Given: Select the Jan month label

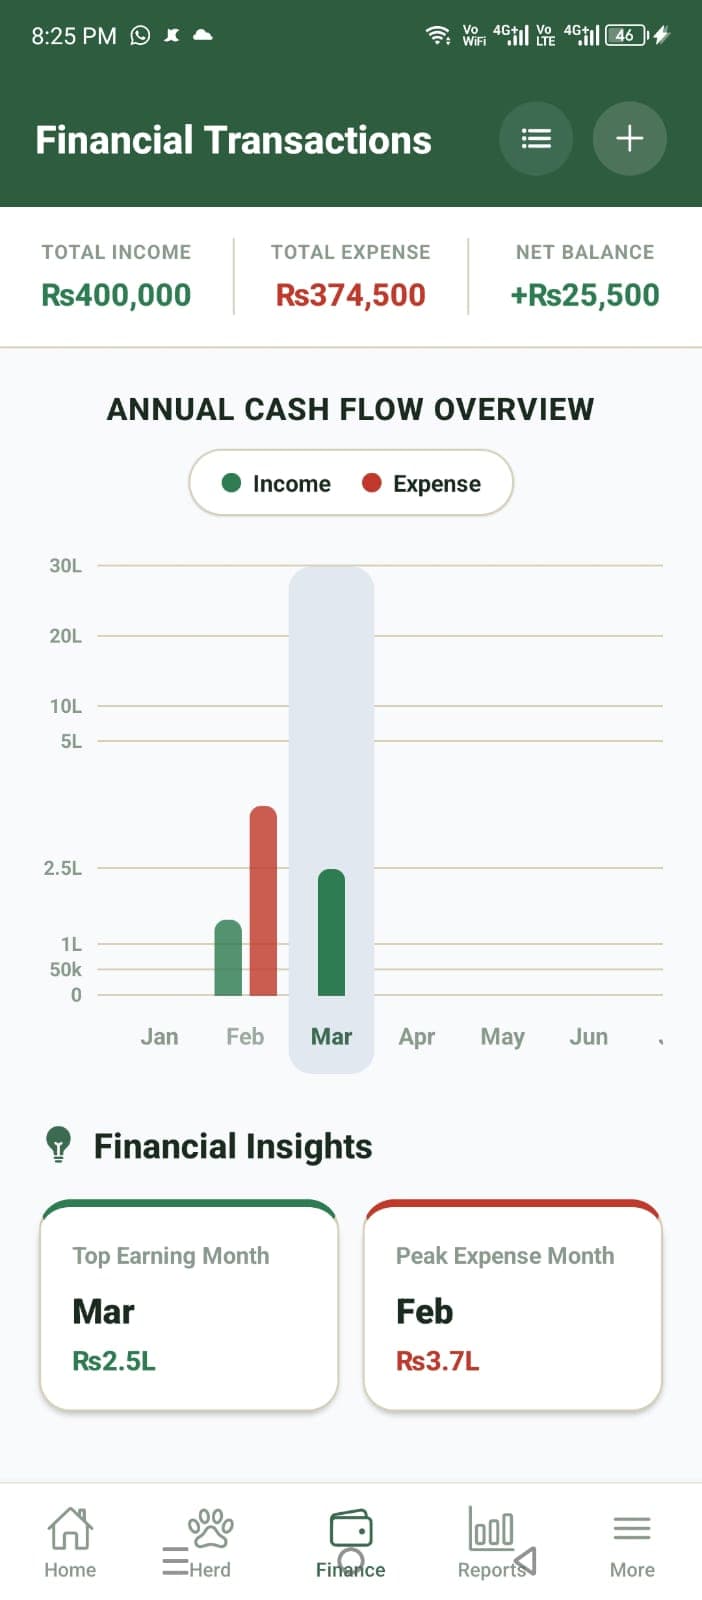Looking at the screenshot, I should [x=159, y=1037].
